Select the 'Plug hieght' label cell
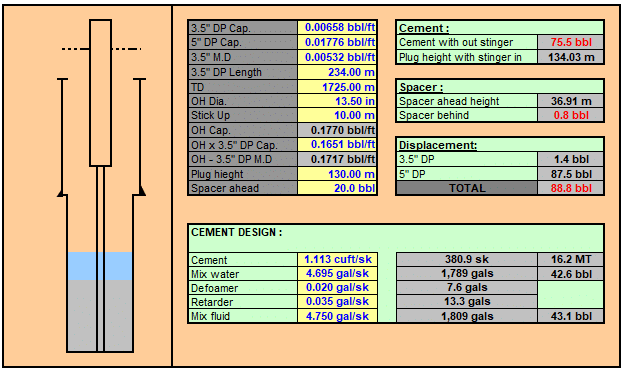 click(243, 174)
